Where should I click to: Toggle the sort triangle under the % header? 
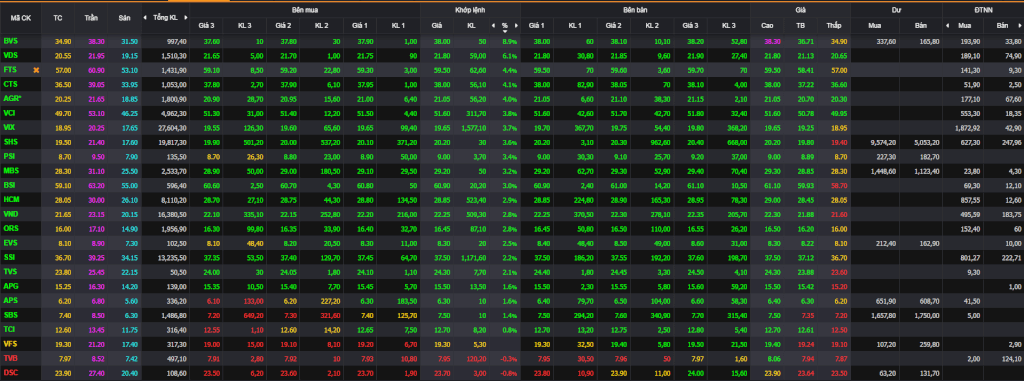coord(505,31)
